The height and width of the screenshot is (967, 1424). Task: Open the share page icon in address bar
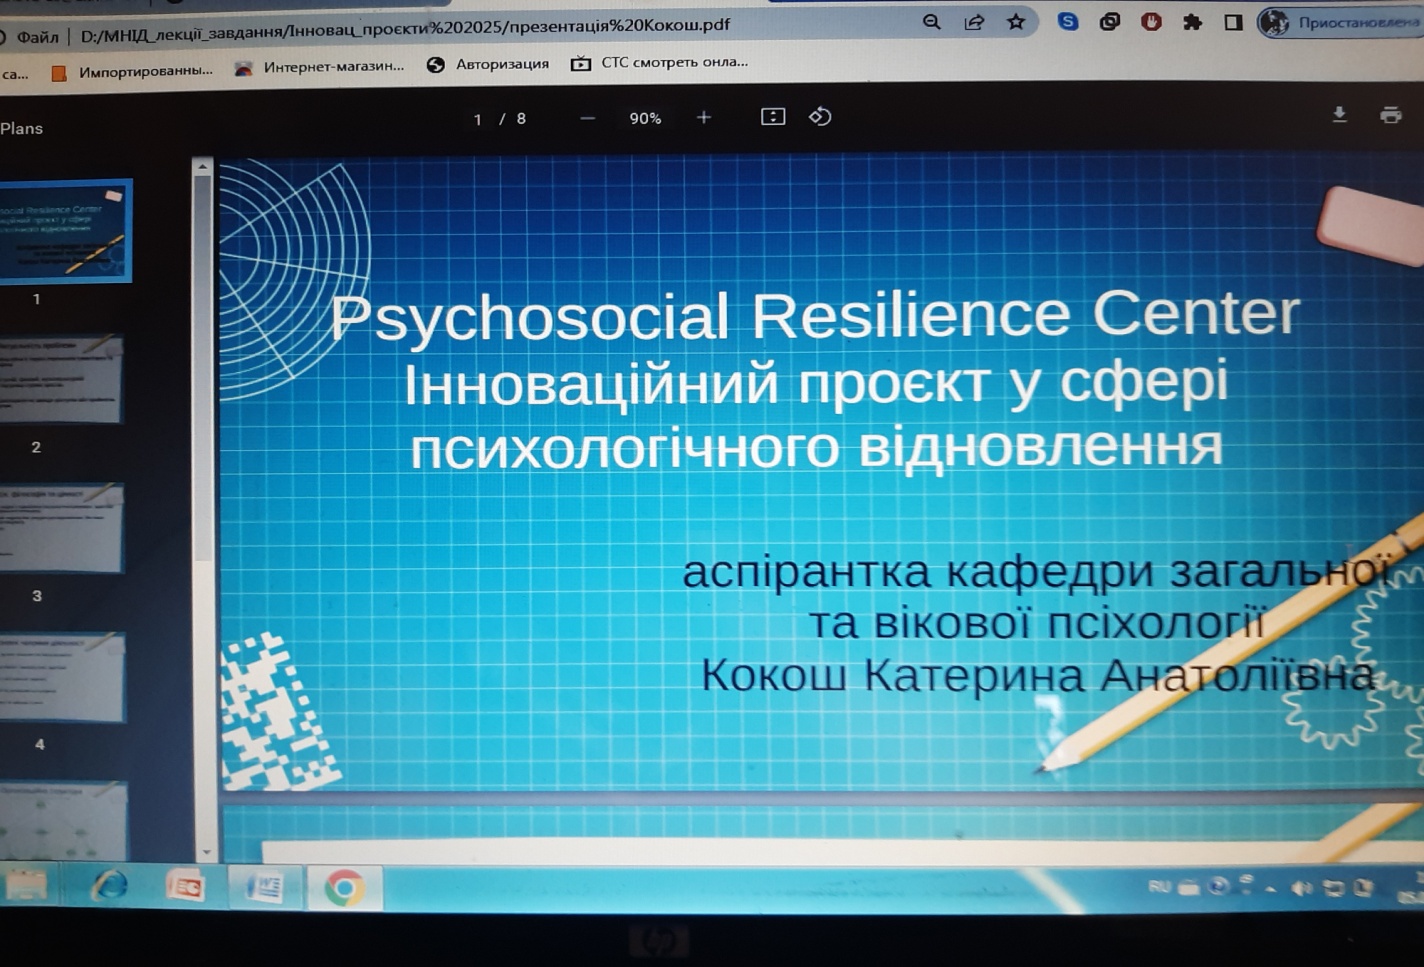click(974, 22)
